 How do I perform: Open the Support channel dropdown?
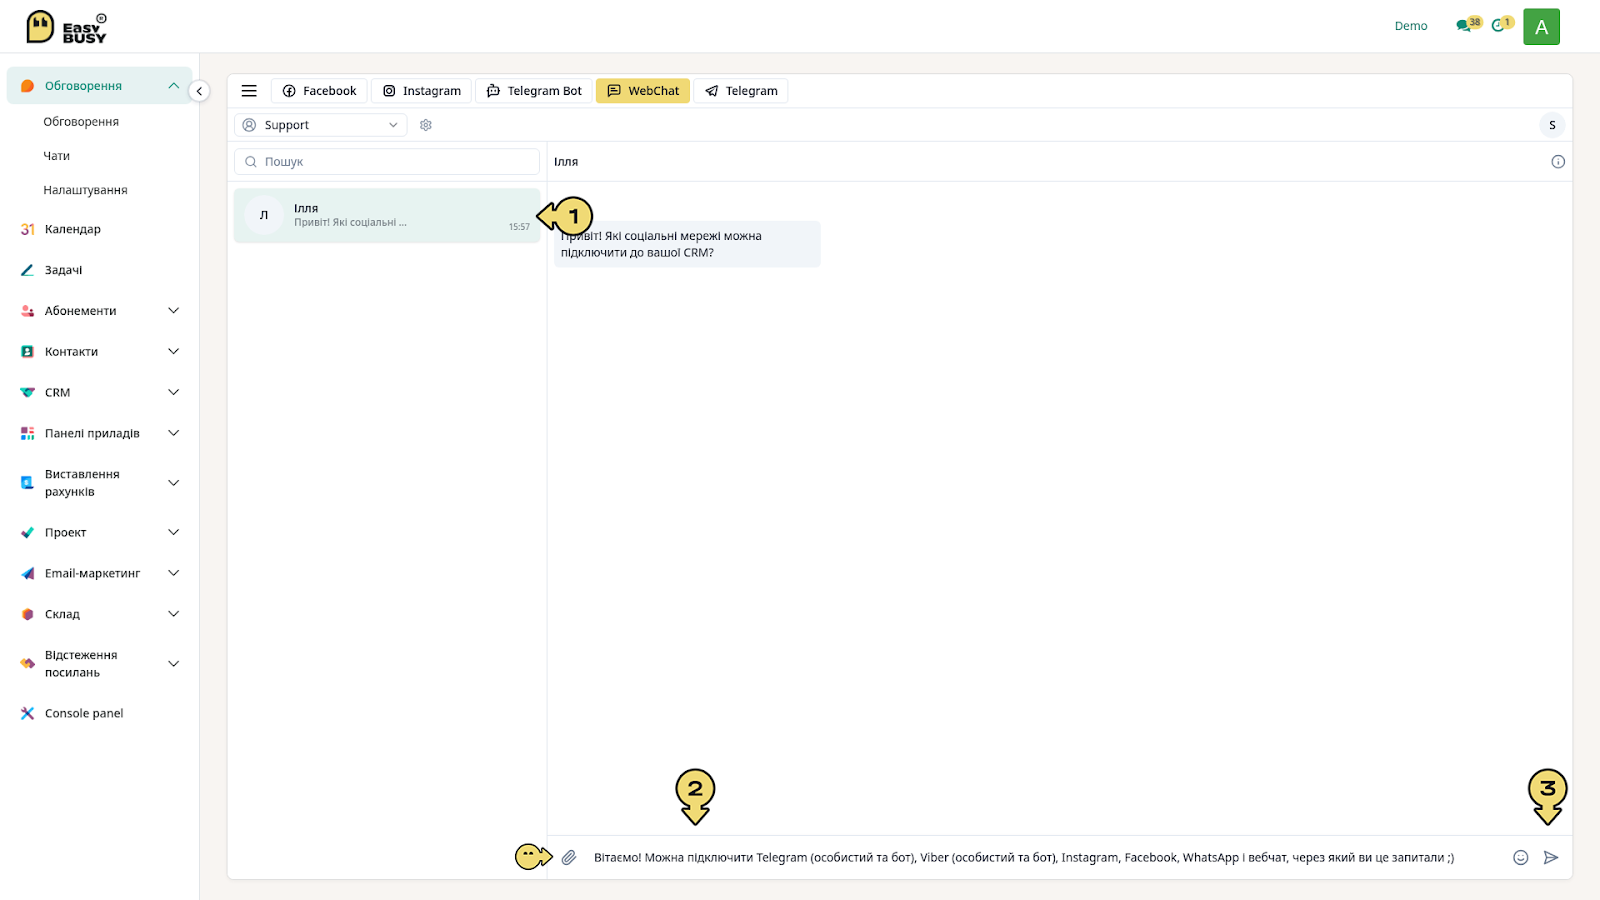coord(320,125)
